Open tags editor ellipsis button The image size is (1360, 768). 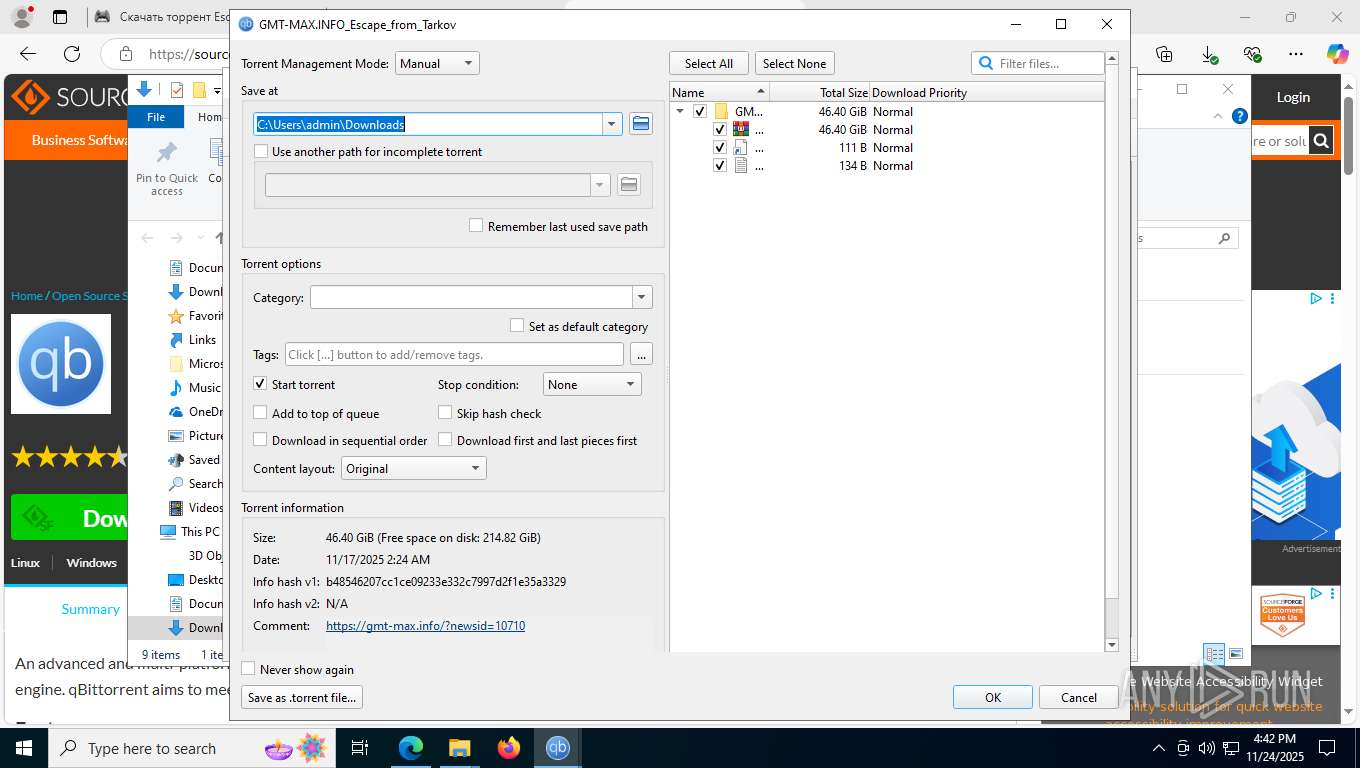click(x=641, y=354)
